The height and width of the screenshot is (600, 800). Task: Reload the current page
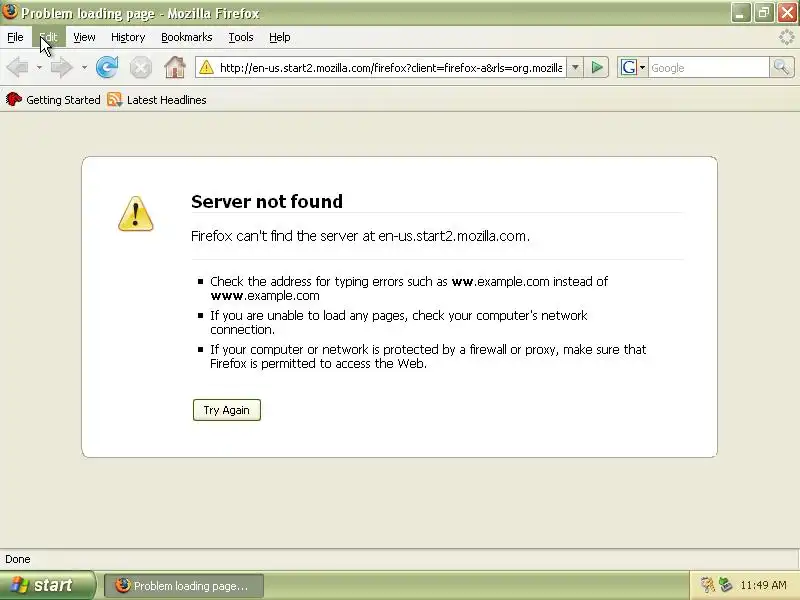click(x=107, y=67)
